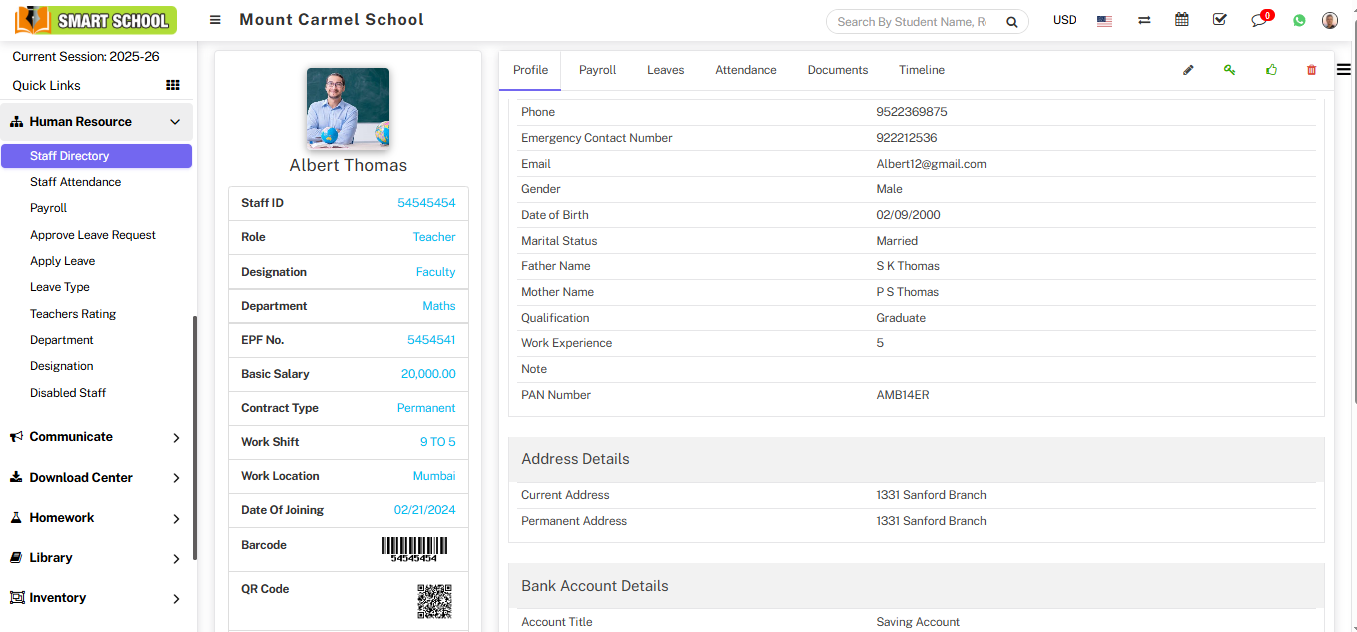The image size is (1357, 632).
Task: Open the calendar icon in header
Action: 1182,20
